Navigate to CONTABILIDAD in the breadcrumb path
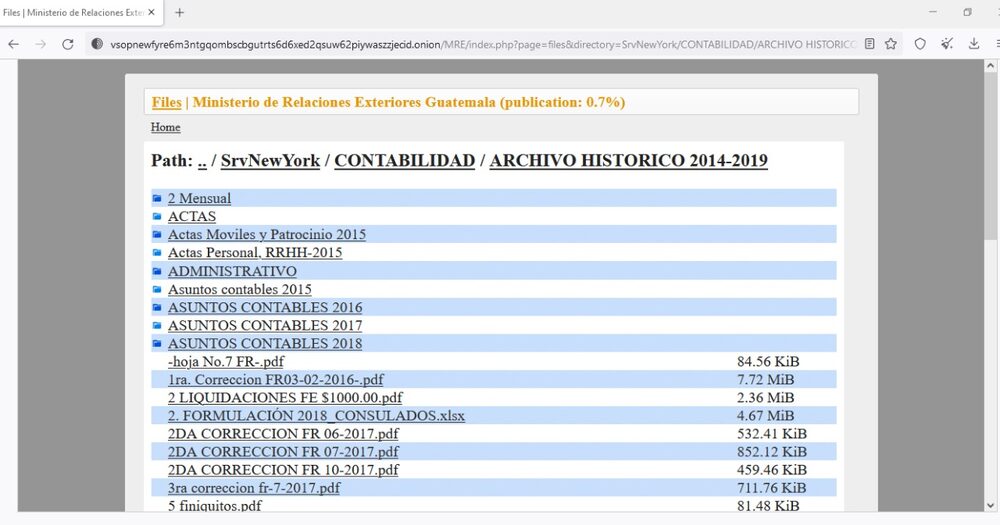This screenshot has height=525, width=1000. point(404,161)
